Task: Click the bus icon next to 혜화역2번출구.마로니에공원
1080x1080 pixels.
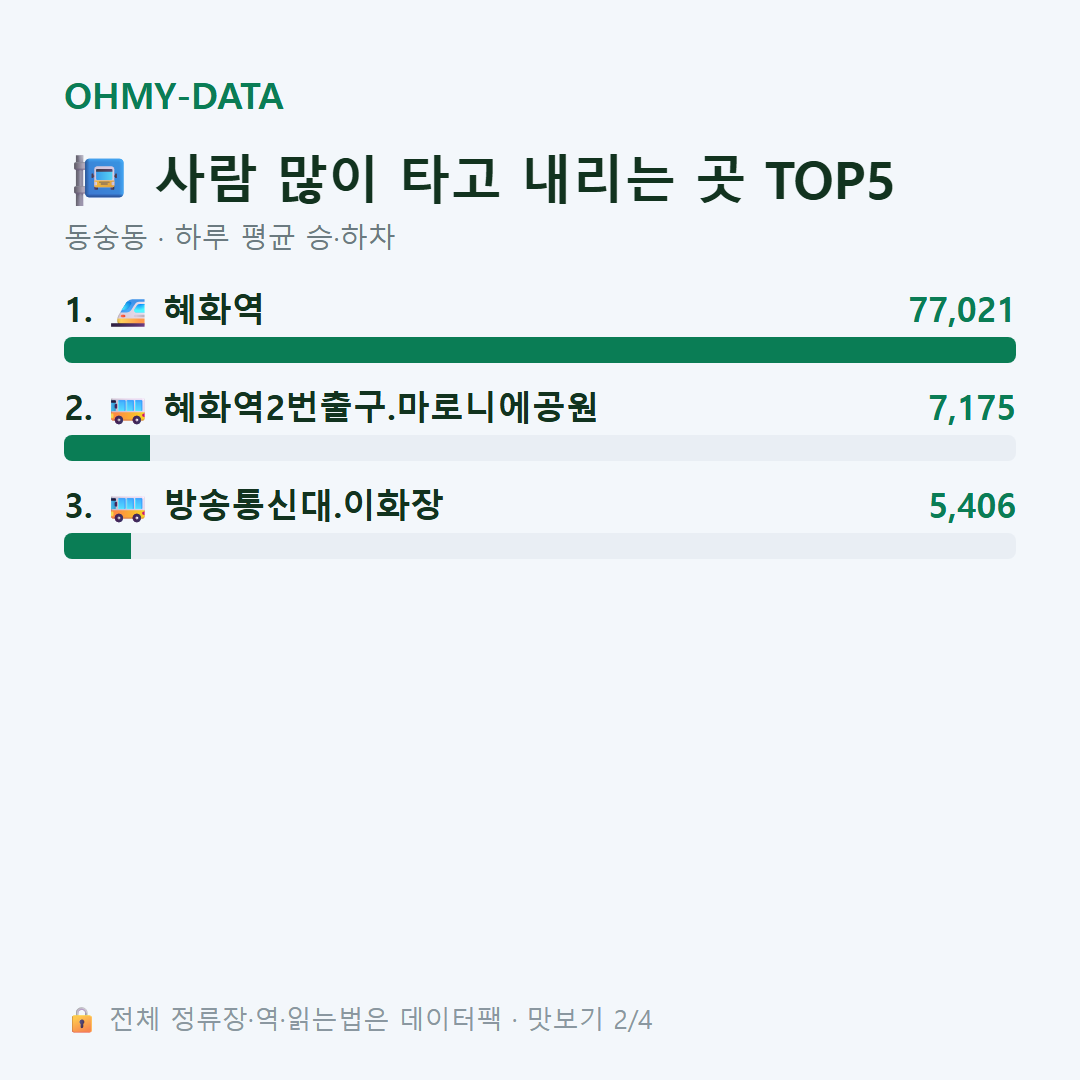Action: point(128,409)
